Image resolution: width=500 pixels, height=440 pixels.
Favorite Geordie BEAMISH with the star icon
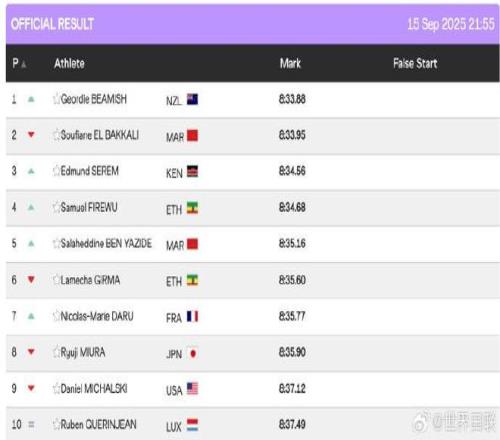(56, 99)
